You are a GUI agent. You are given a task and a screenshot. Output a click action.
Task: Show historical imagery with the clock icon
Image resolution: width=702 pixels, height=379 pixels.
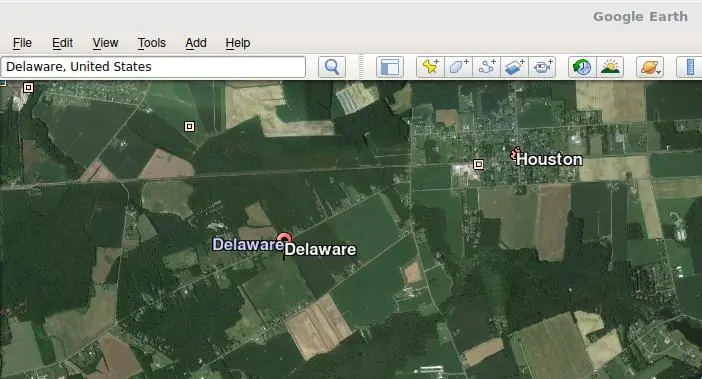tap(582, 67)
